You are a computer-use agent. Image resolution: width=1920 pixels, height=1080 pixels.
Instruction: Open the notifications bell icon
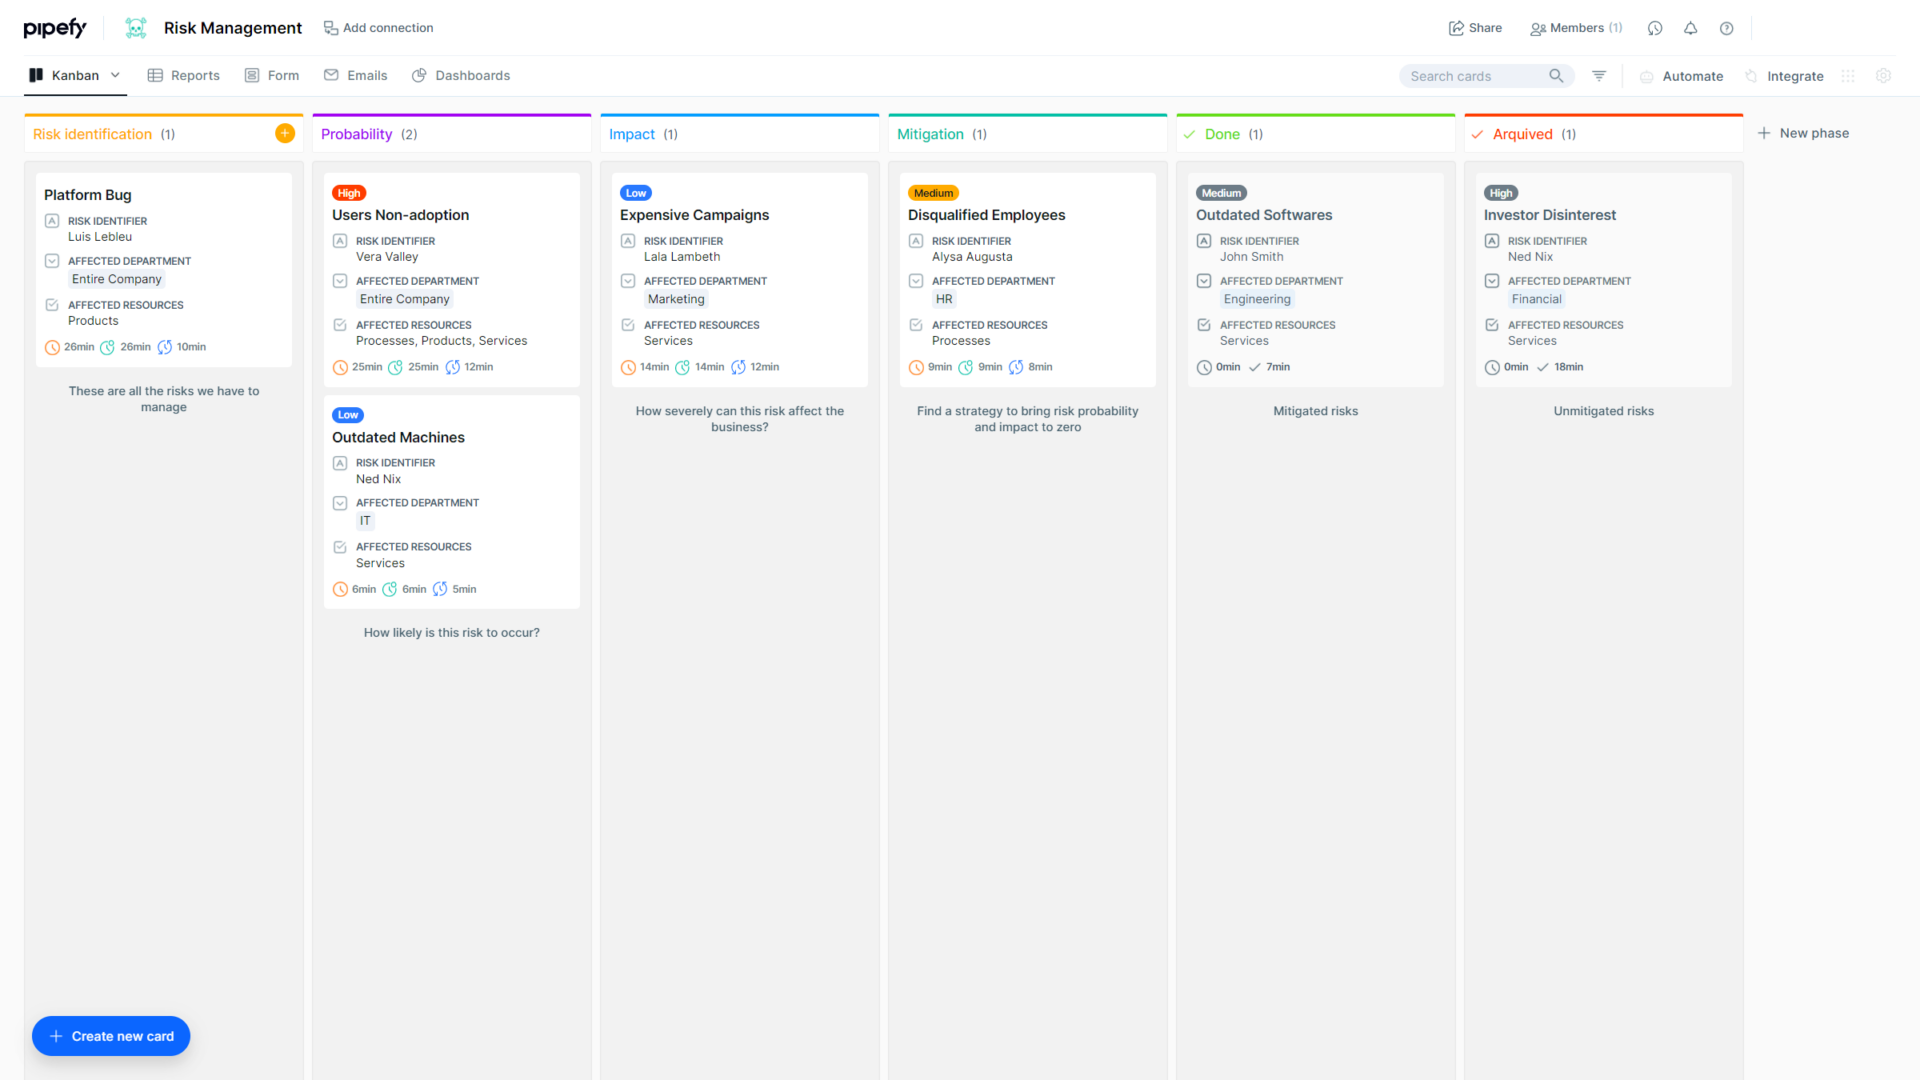click(x=1691, y=28)
